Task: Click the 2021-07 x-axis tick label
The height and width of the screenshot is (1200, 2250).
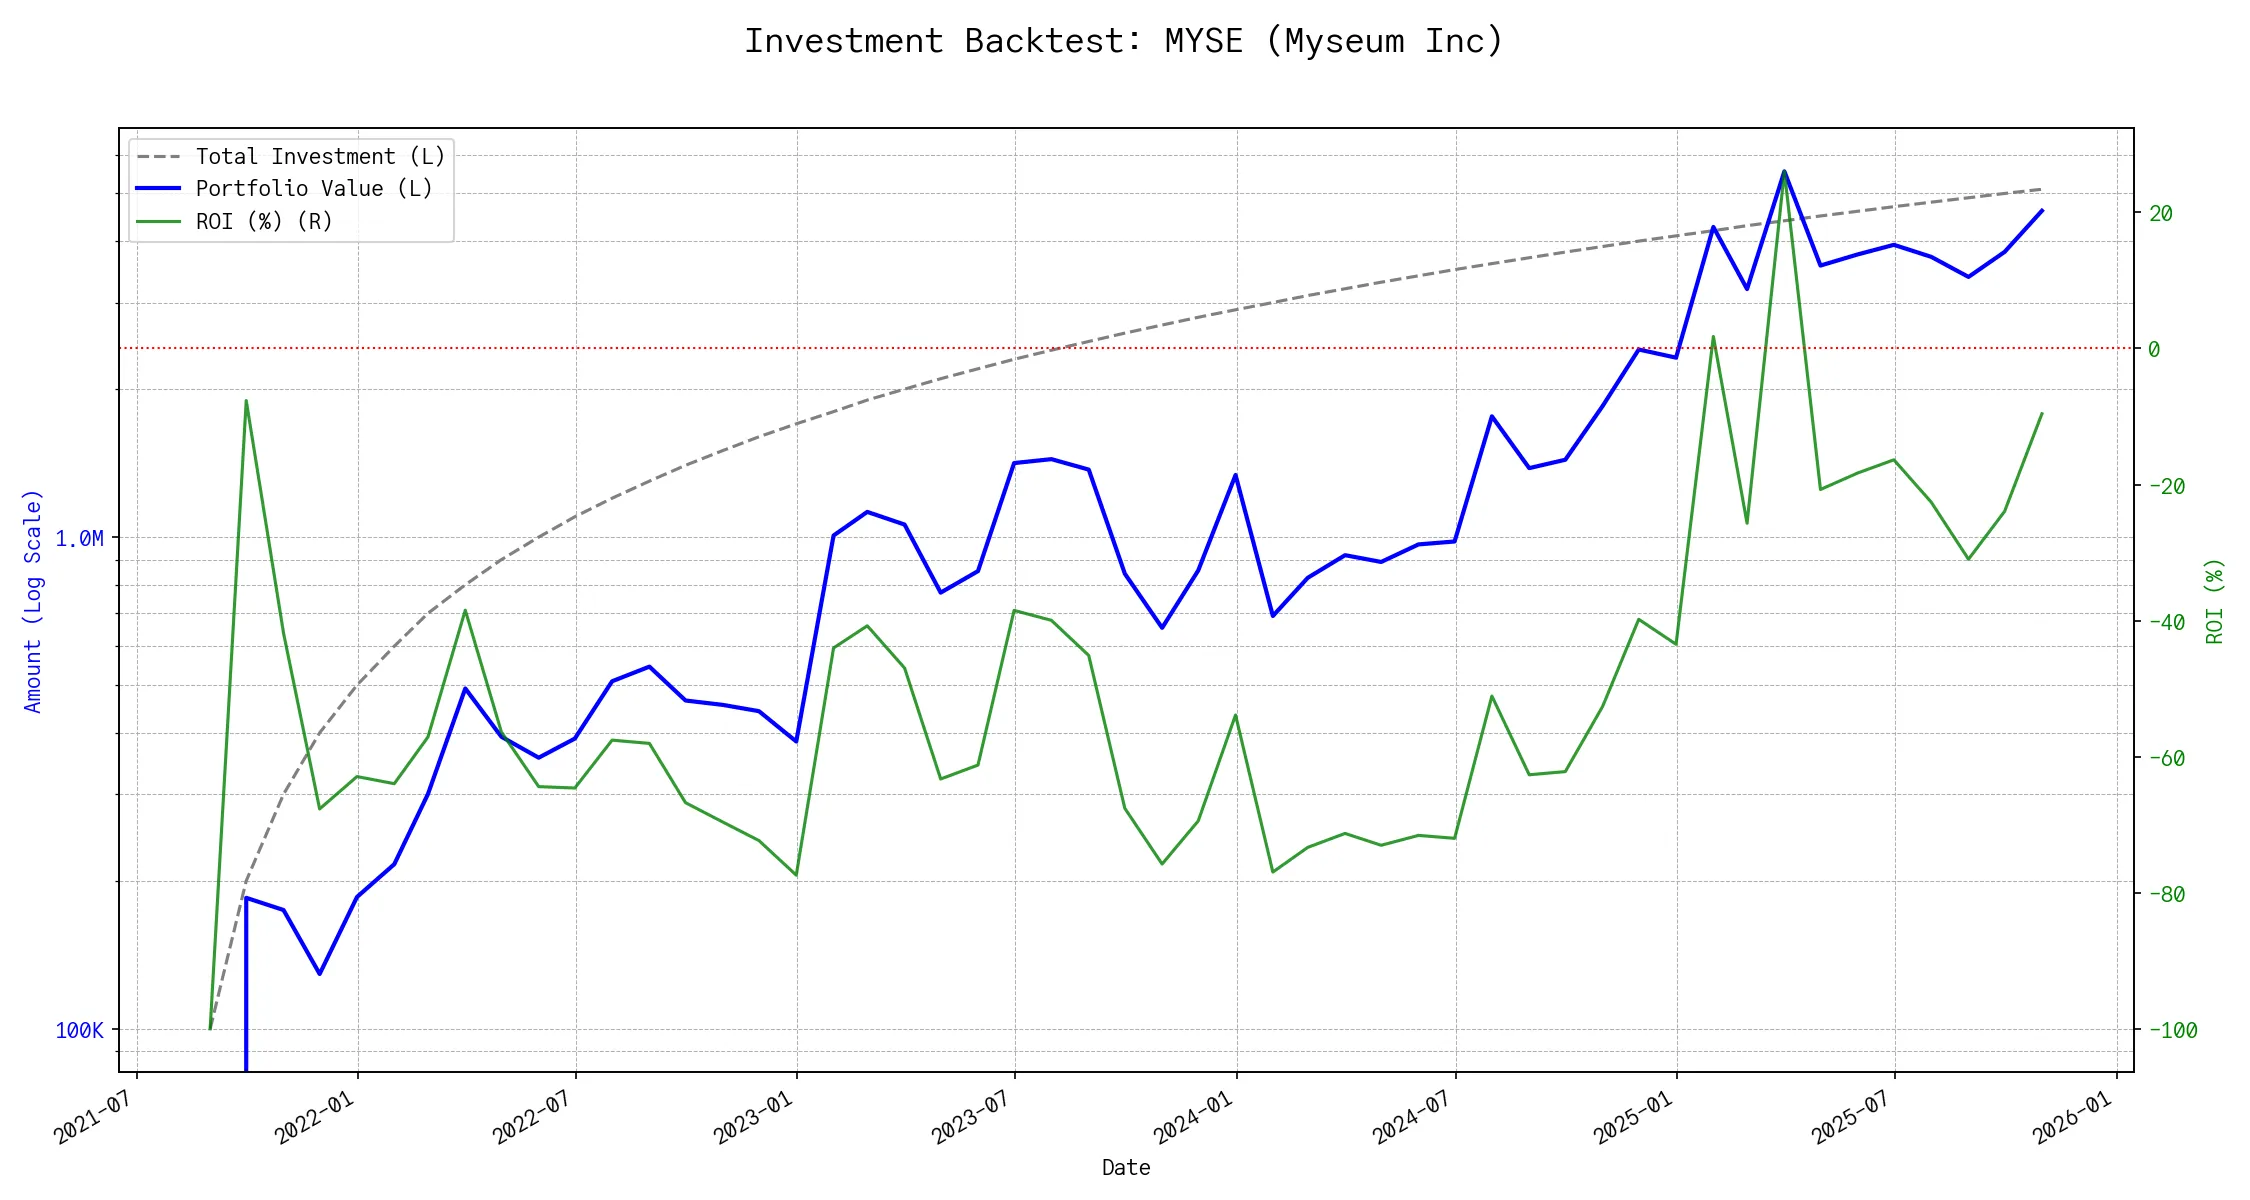Action: 93,1116
